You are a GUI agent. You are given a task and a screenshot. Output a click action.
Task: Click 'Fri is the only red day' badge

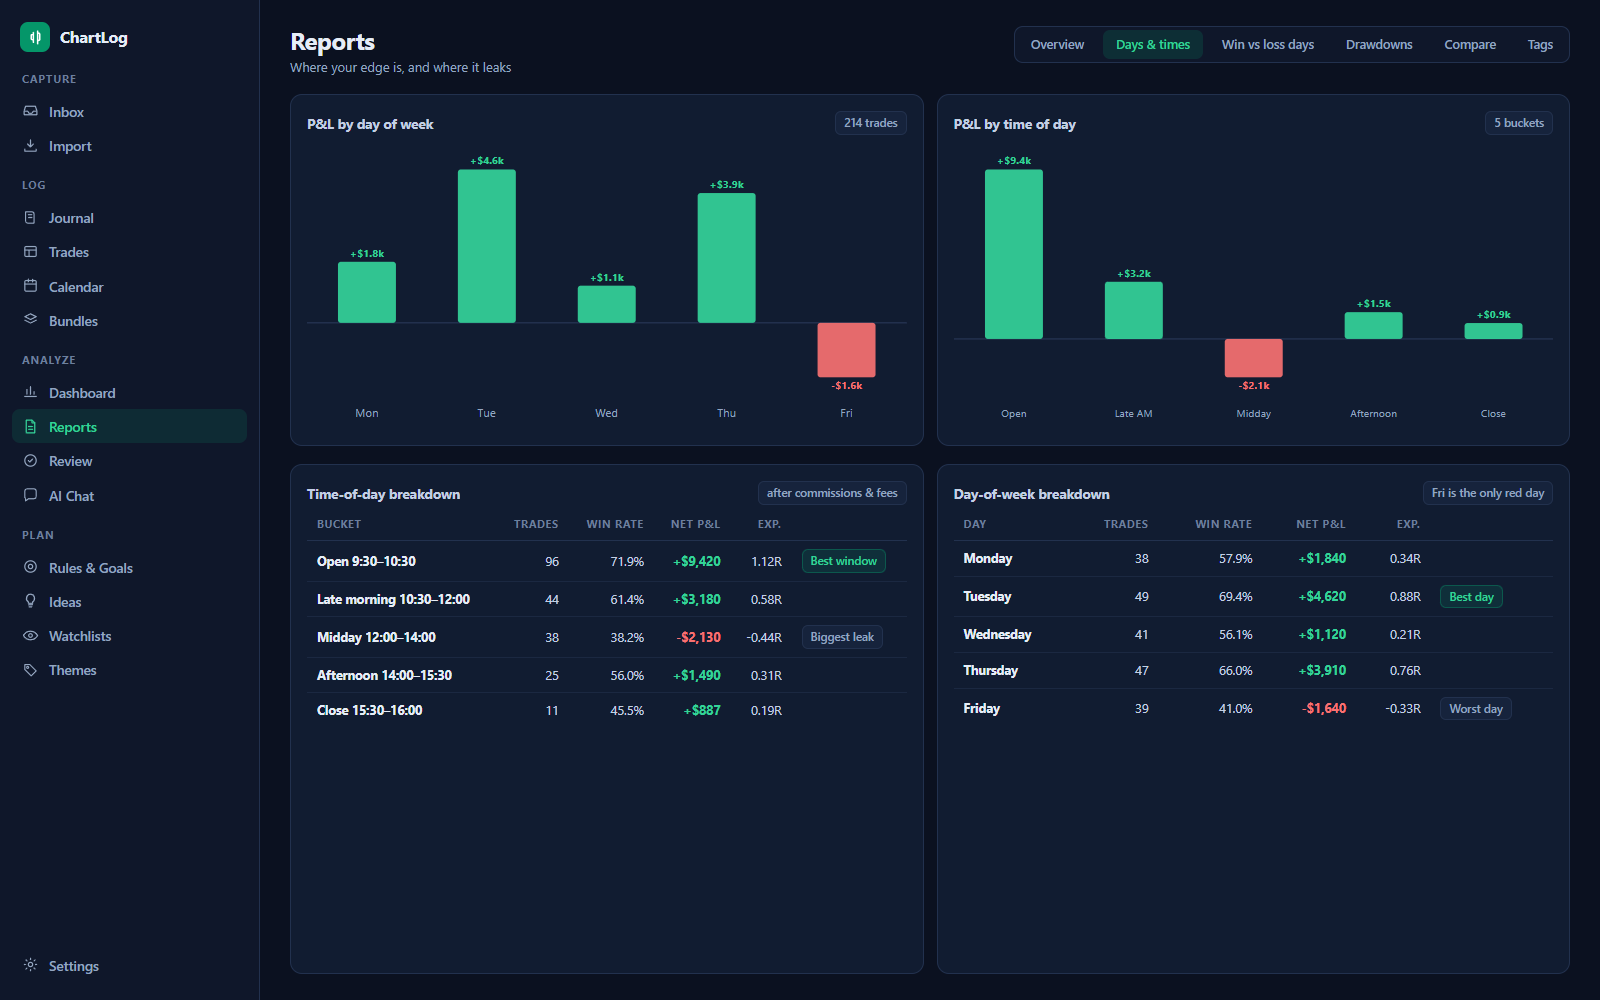pyautogui.click(x=1488, y=493)
